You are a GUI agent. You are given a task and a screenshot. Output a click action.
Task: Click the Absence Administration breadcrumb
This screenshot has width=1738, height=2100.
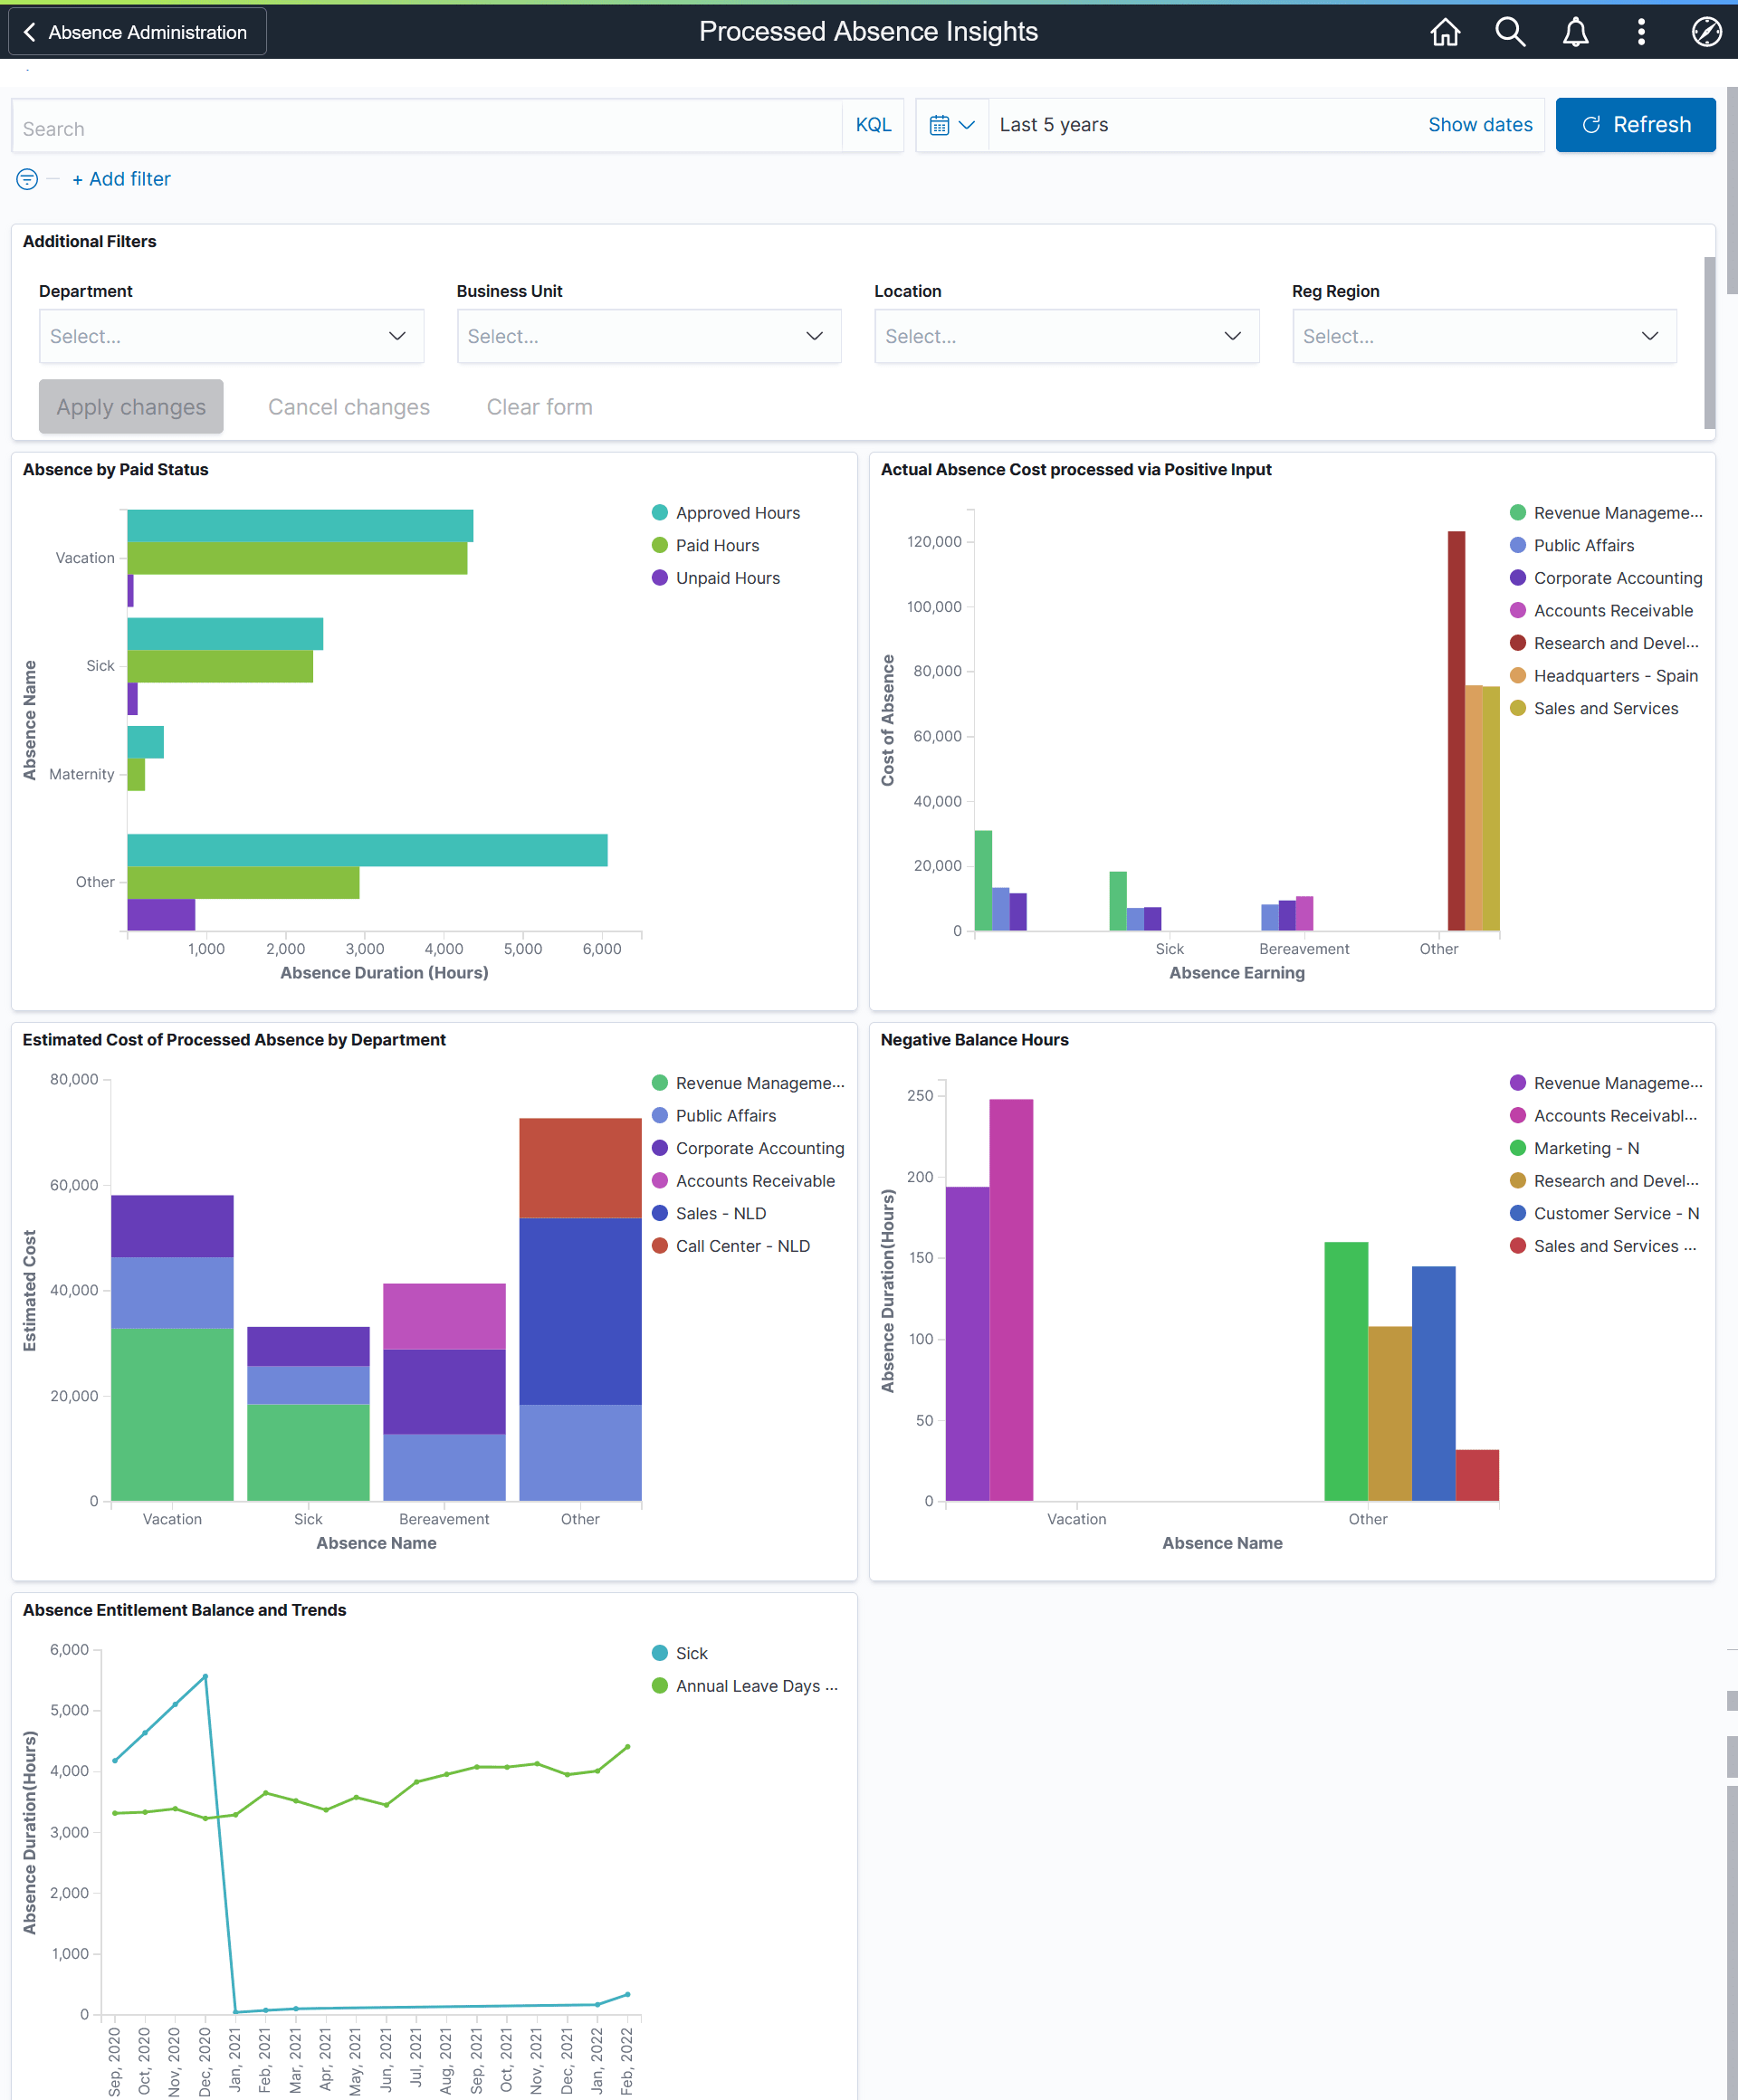(x=148, y=31)
